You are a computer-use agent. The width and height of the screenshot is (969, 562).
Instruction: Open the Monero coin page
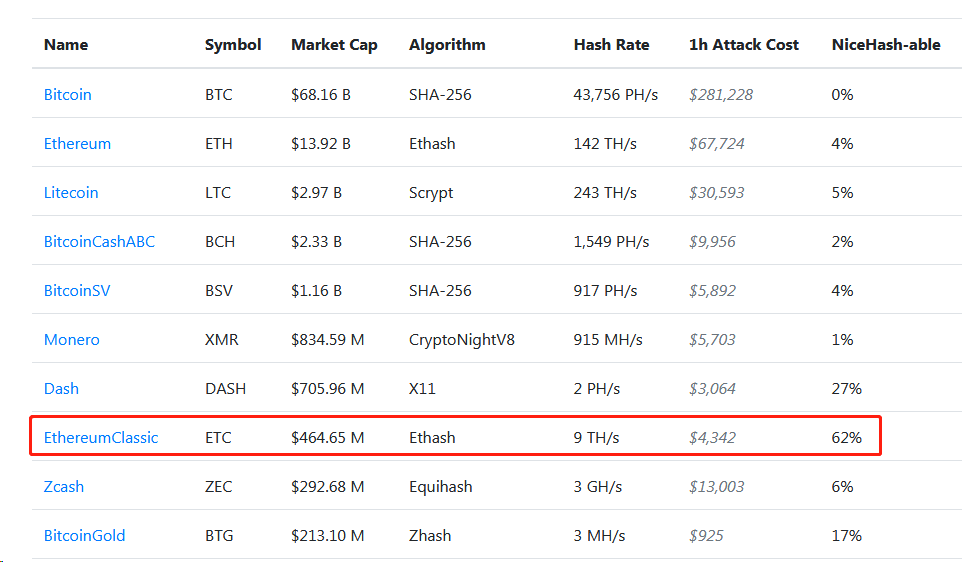[x=72, y=339]
